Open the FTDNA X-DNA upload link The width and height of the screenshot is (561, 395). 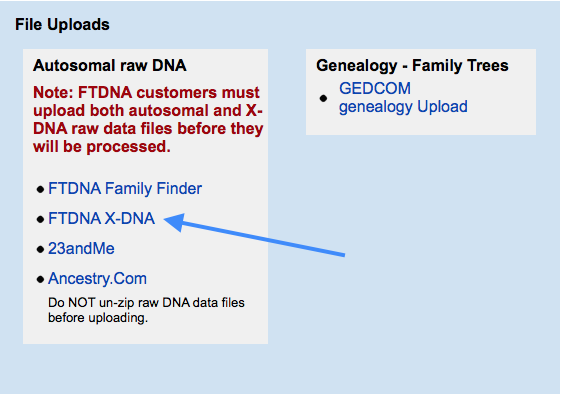click(102, 219)
